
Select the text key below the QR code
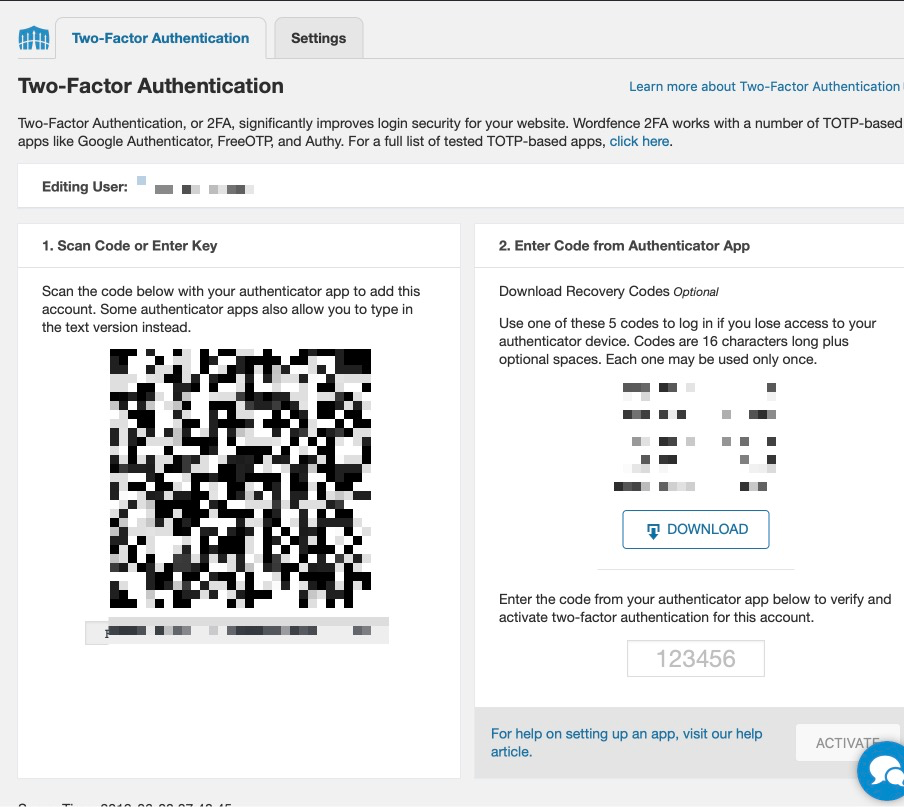[x=238, y=631]
